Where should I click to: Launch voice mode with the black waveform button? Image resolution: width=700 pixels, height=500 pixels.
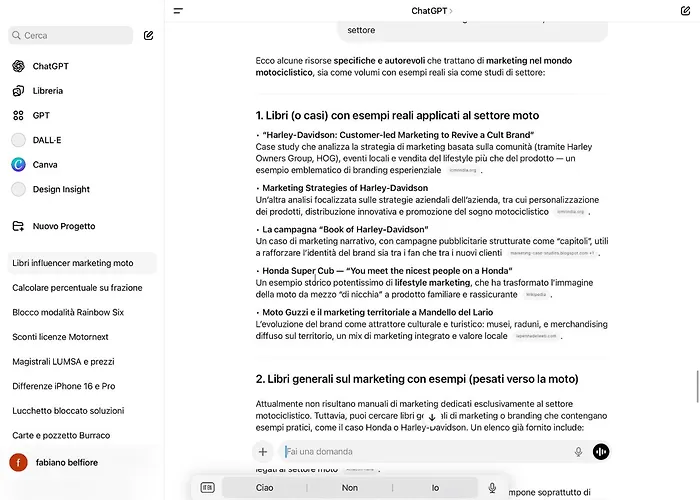click(x=601, y=452)
